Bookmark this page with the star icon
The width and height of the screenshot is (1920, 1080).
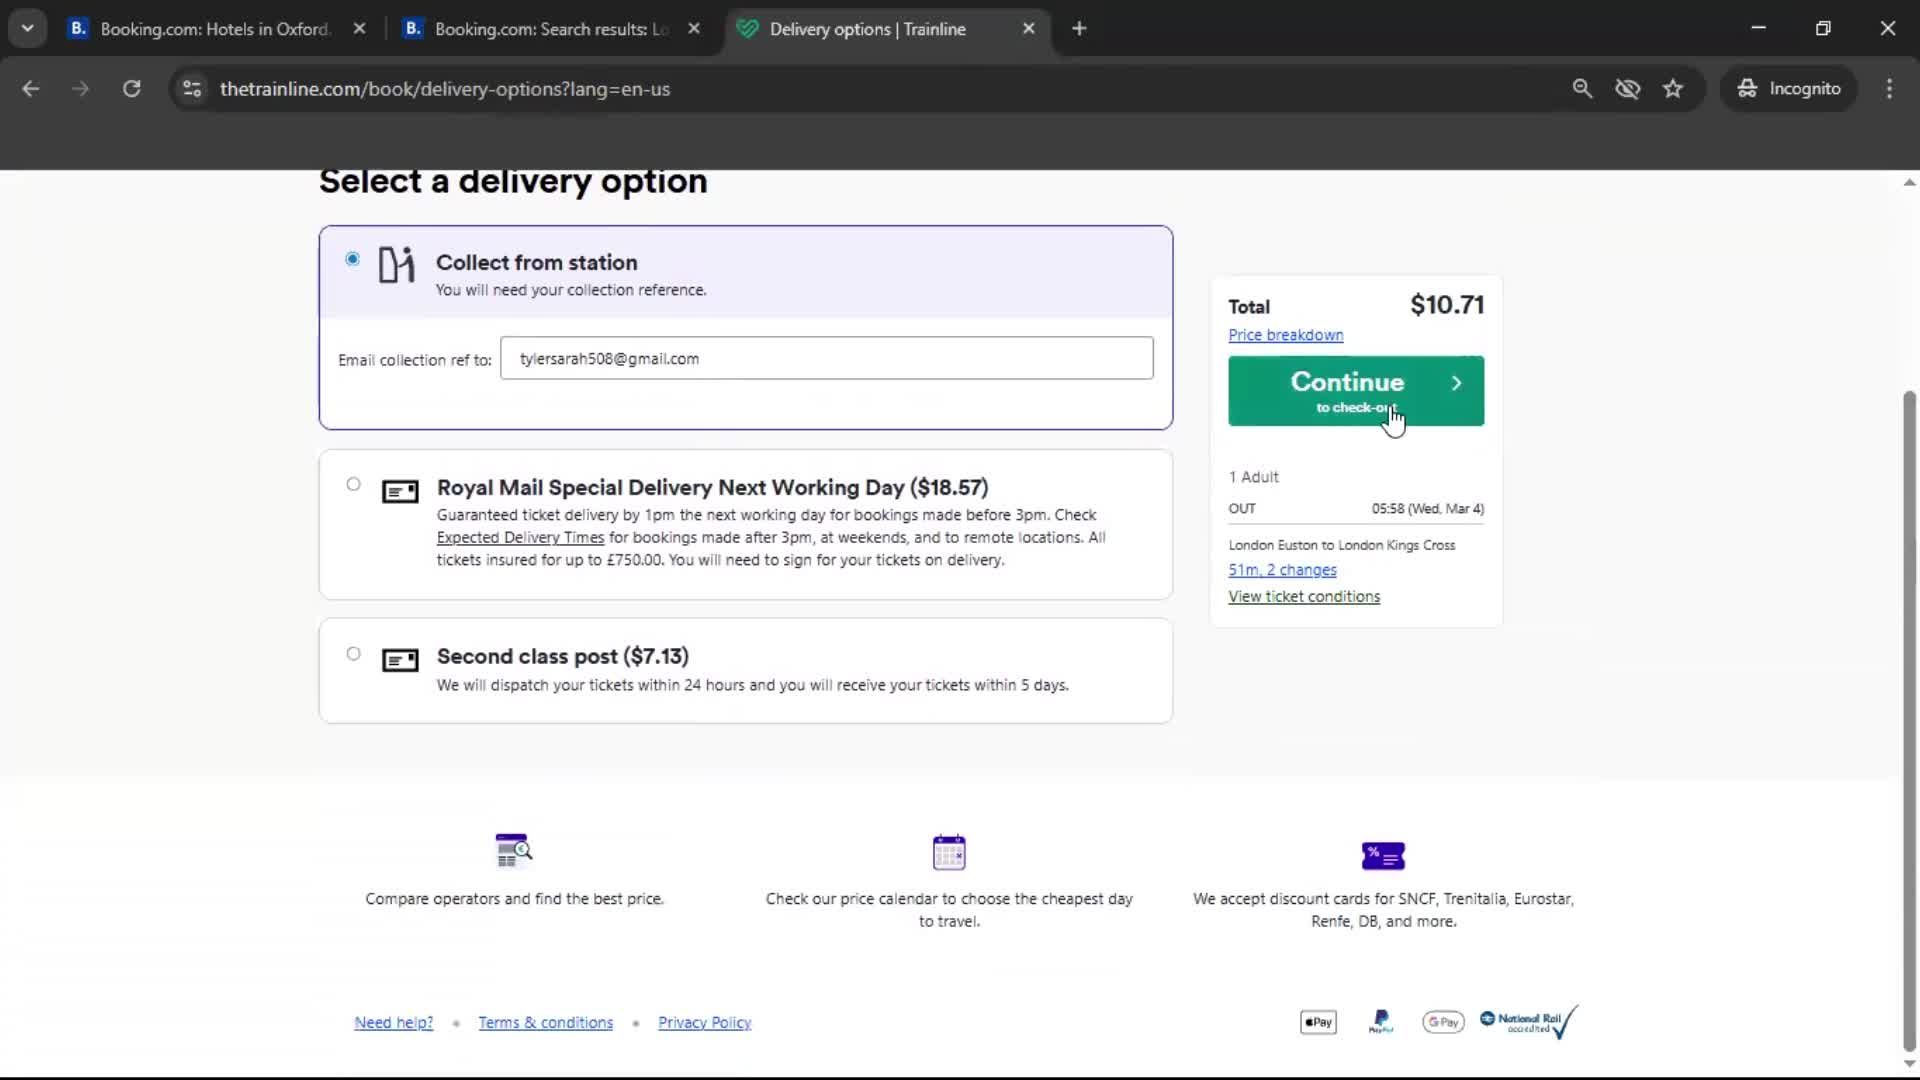1673,88
